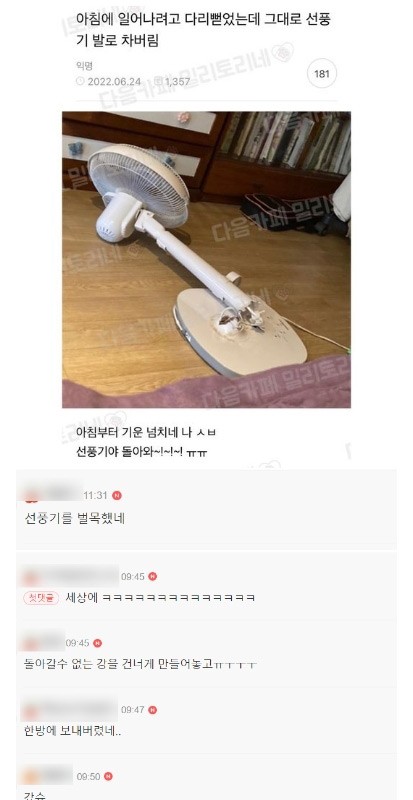Click the 2022.06.24 post date

coord(113,82)
